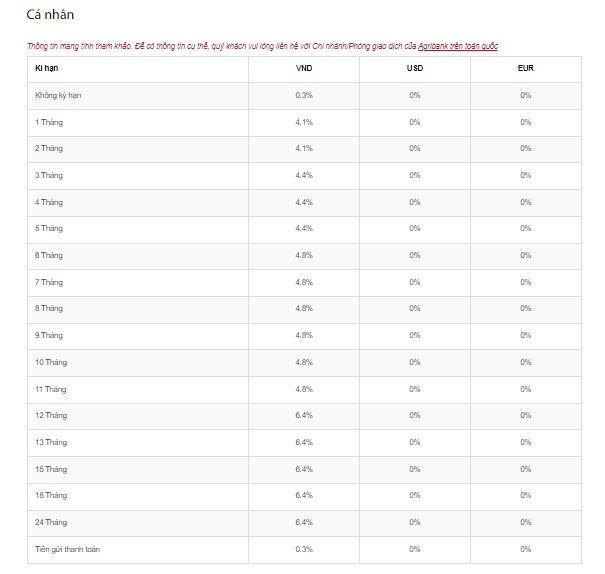Click the 1 Tháng row label
This screenshot has height=574, width=605.
click(48, 122)
